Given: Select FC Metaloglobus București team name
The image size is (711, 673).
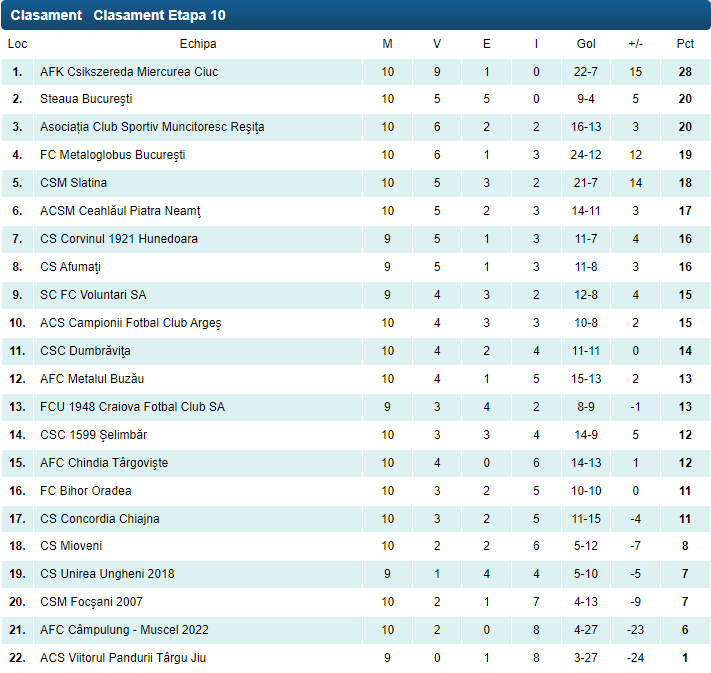Looking at the screenshot, I should tap(112, 155).
